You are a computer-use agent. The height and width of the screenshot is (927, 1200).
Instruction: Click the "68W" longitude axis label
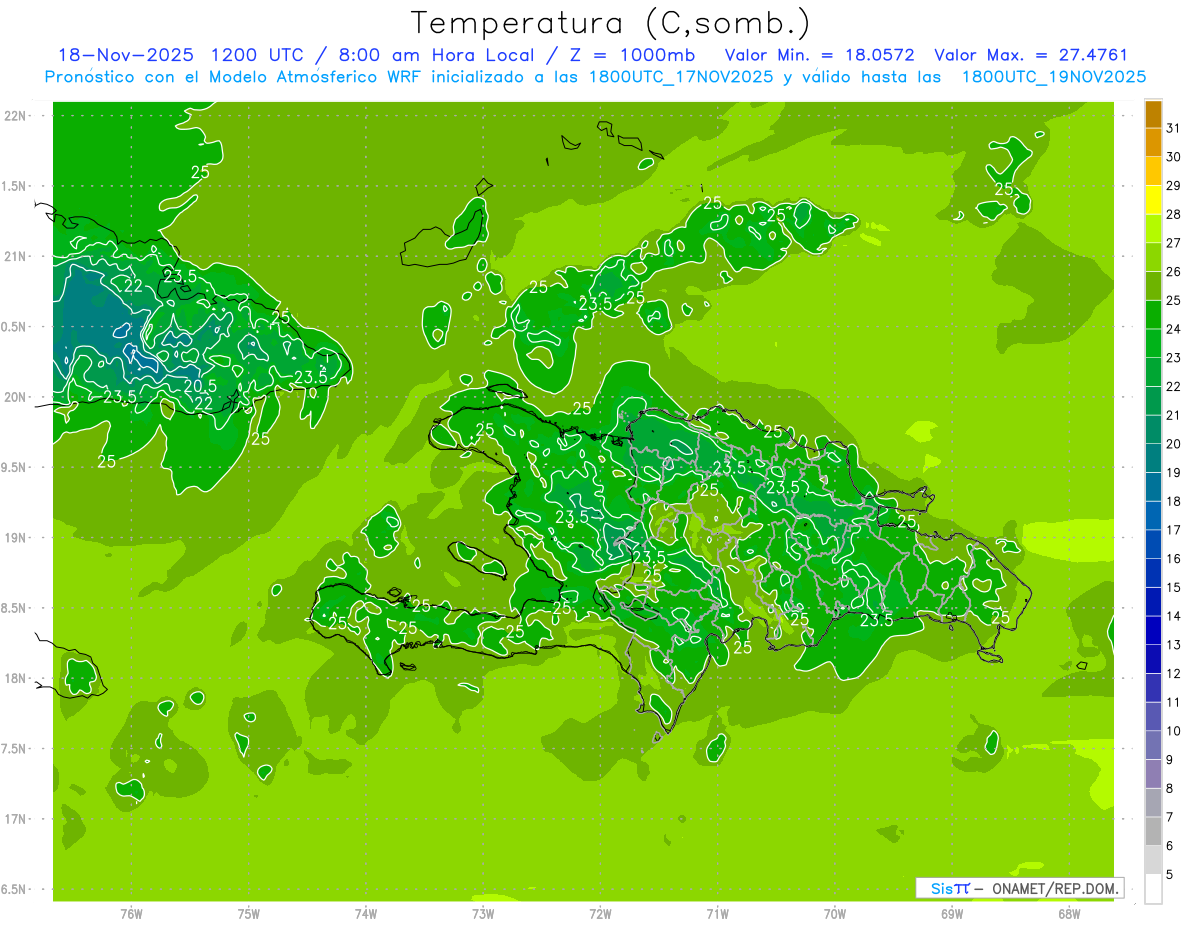1069,914
